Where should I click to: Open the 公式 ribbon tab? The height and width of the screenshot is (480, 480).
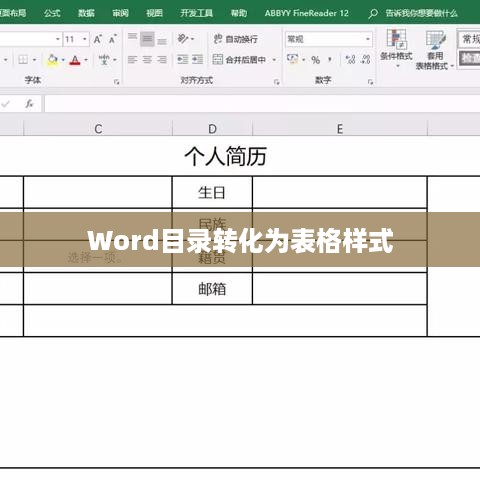click(52, 13)
